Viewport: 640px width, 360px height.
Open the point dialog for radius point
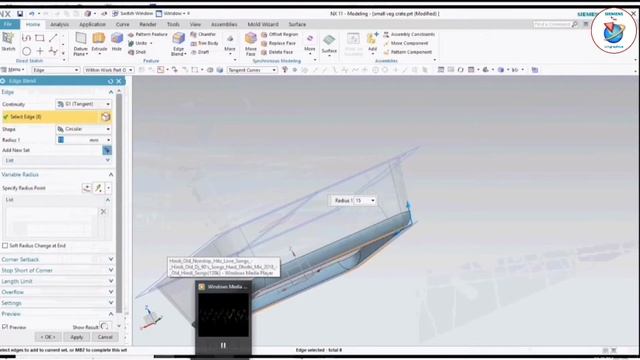87,188
